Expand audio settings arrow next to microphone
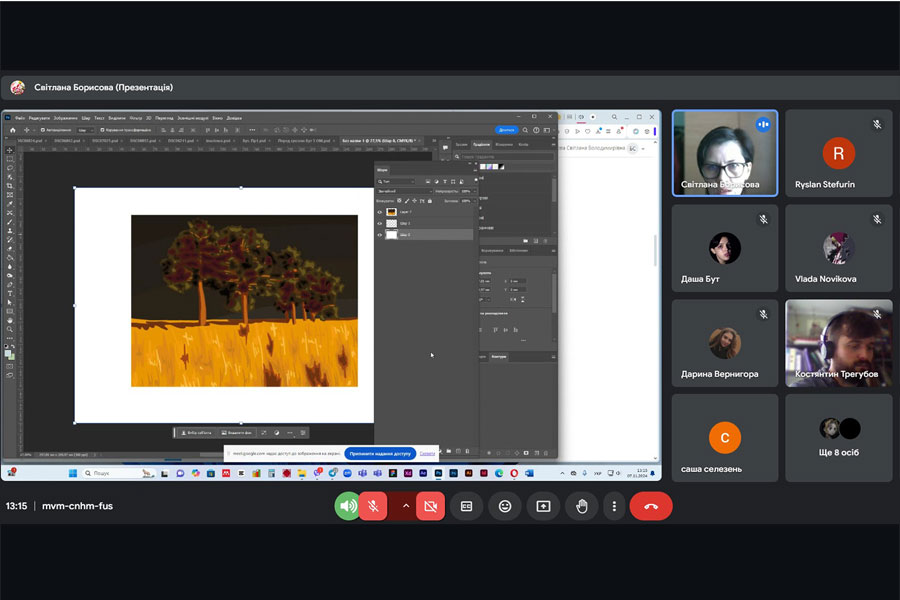This screenshot has width=900, height=600. tap(405, 506)
